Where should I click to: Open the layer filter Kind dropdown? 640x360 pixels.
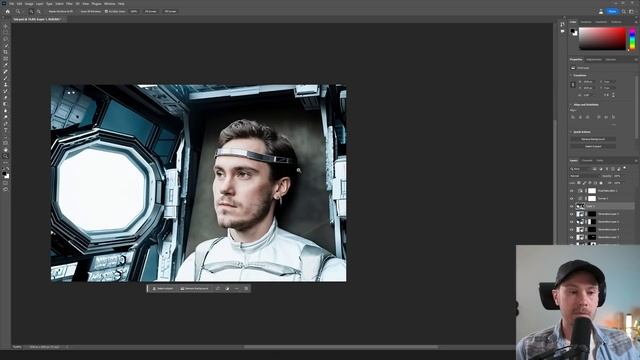(x=580, y=169)
